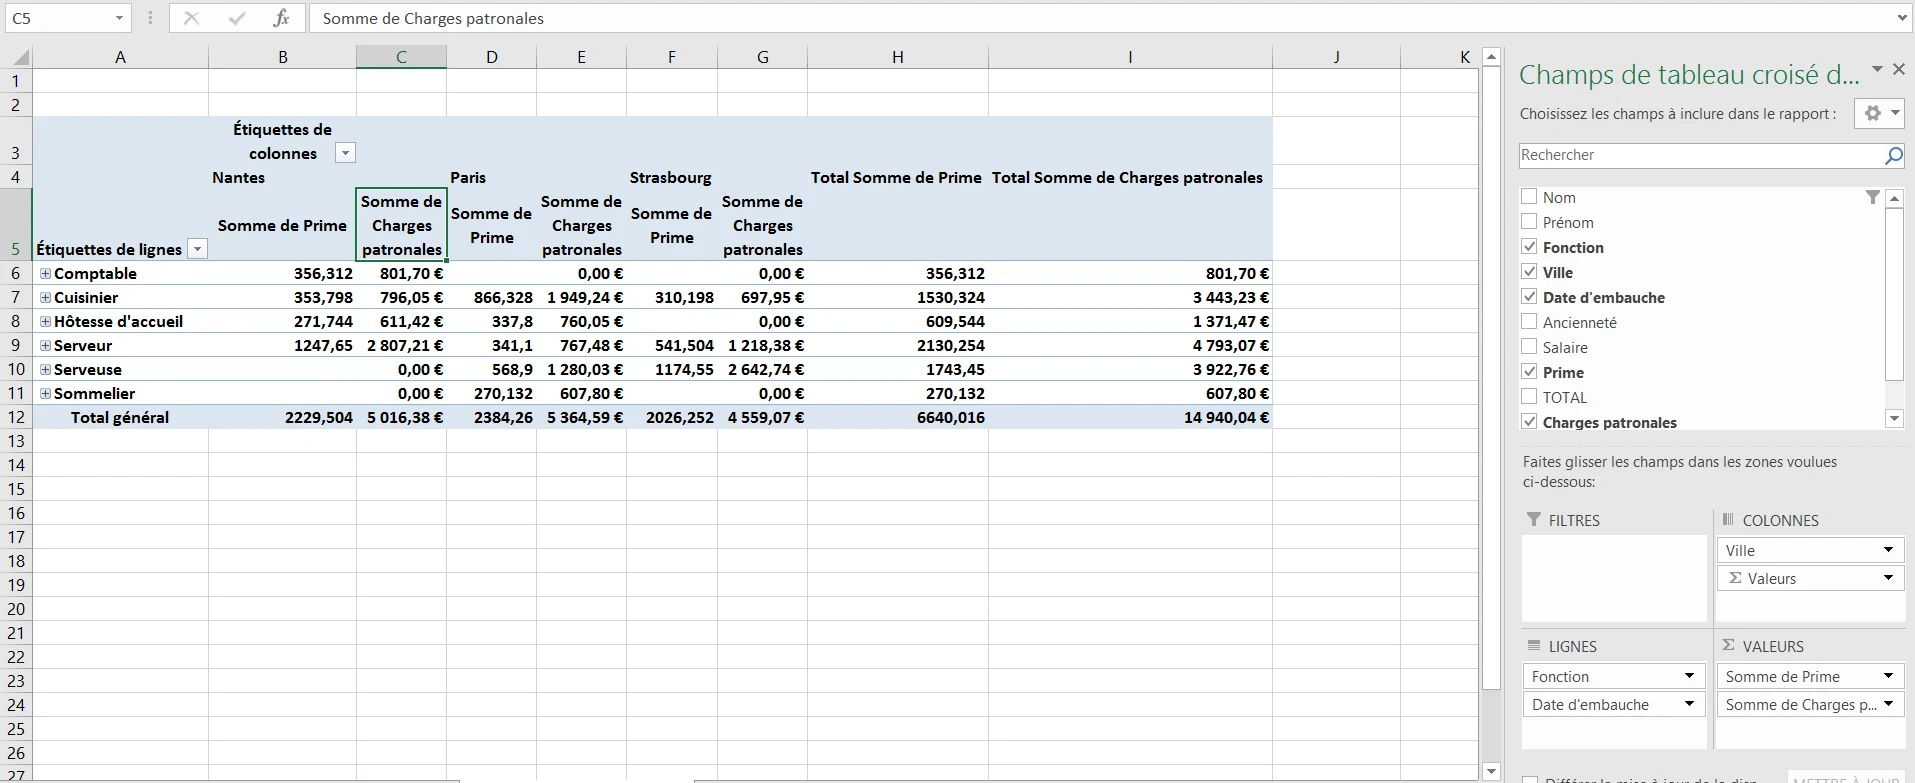Click the search magnifier icon in field list
The image size is (1915, 783).
point(1893,155)
